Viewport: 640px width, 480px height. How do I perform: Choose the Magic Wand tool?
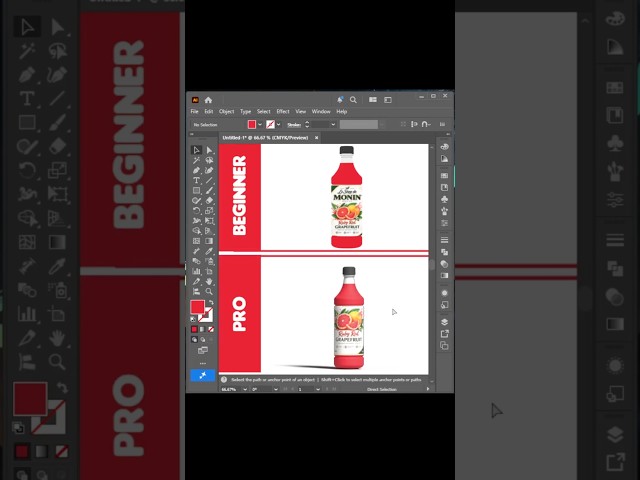coord(196,160)
